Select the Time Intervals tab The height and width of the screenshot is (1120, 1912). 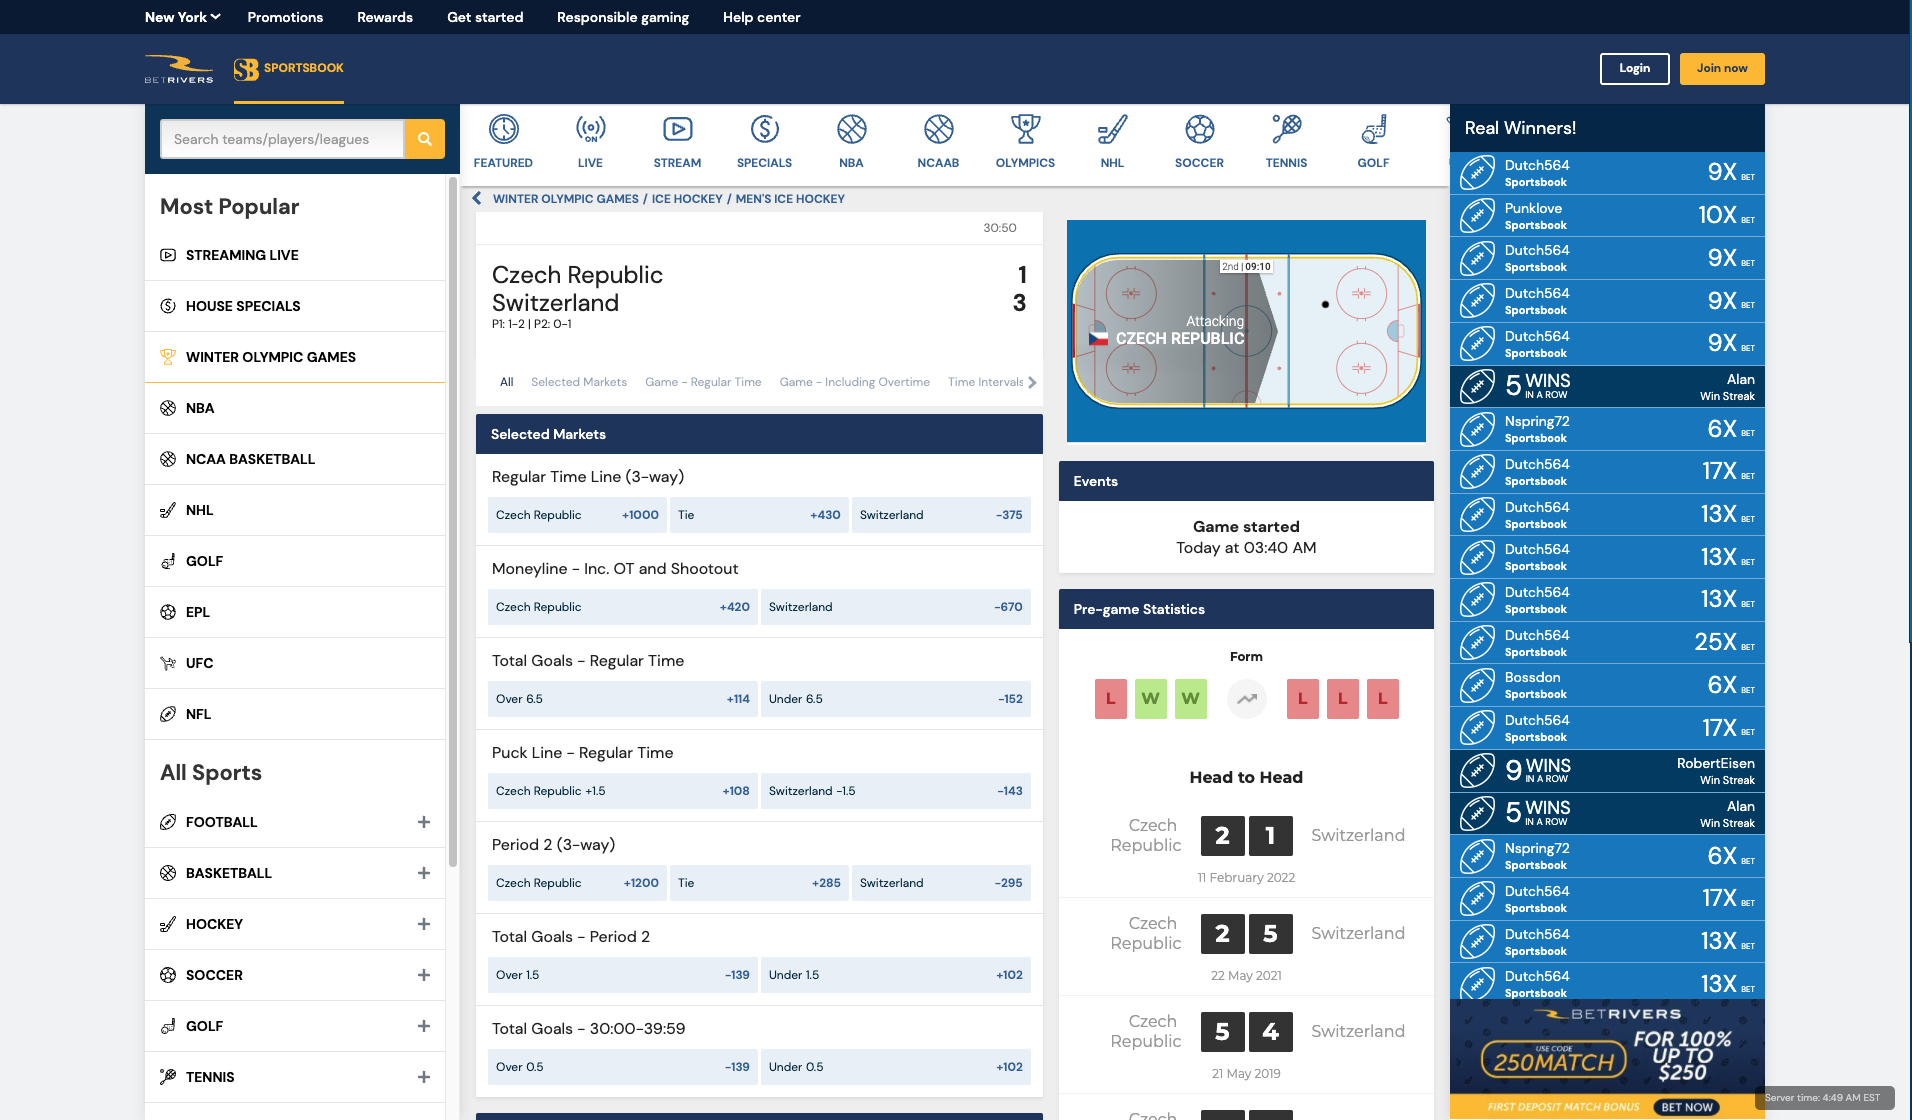click(985, 382)
